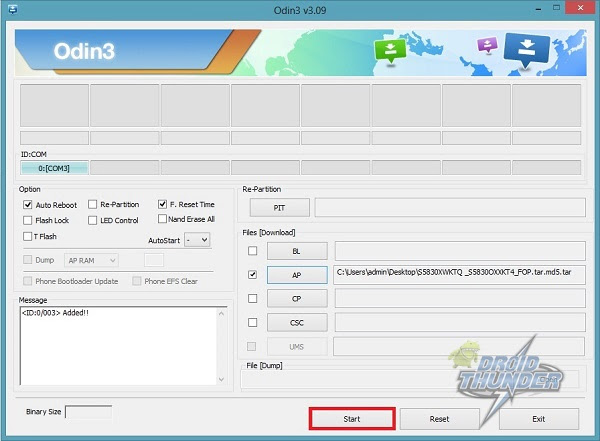Tick the BL file checkbox
The height and width of the screenshot is (441, 600).
tap(253, 251)
